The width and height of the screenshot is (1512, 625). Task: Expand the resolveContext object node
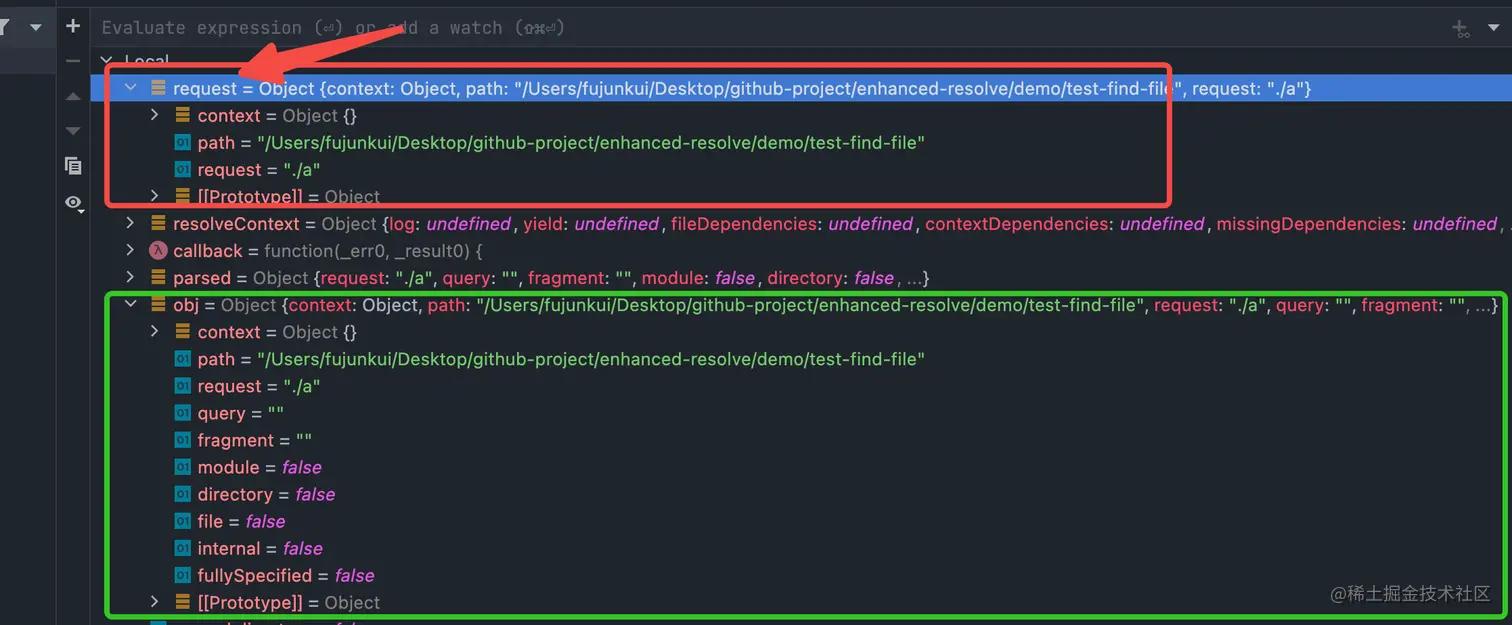tap(131, 224)
